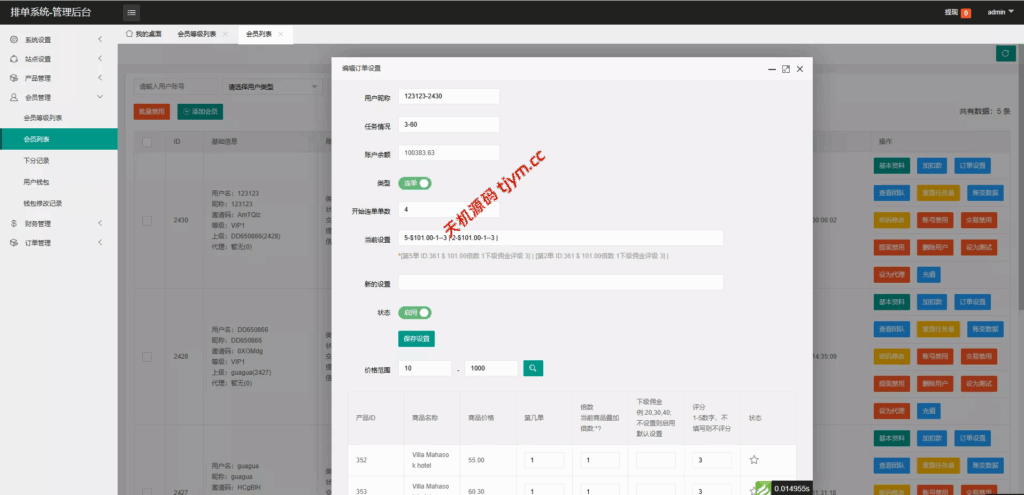Maximize the 编辑订单设置 dialog
Screen dimensions: 1024x495
tap(786, 68)
